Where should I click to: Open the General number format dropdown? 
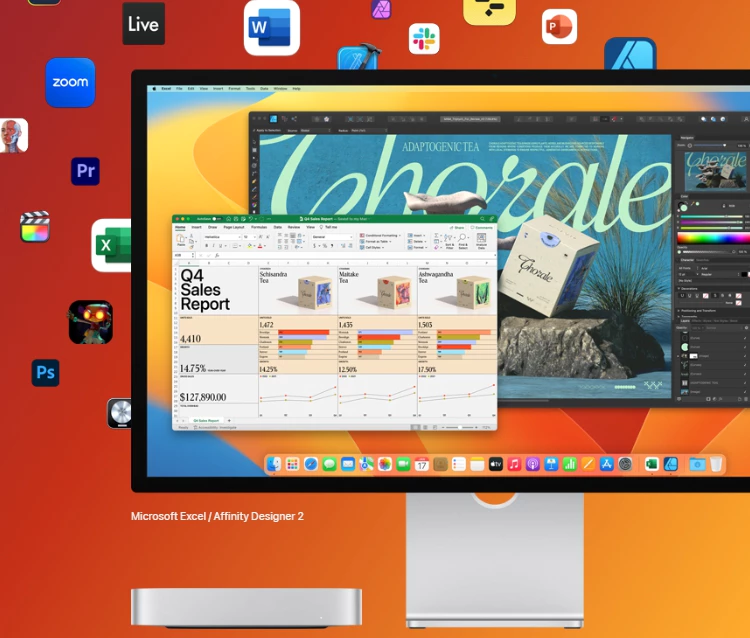point(332,237)
